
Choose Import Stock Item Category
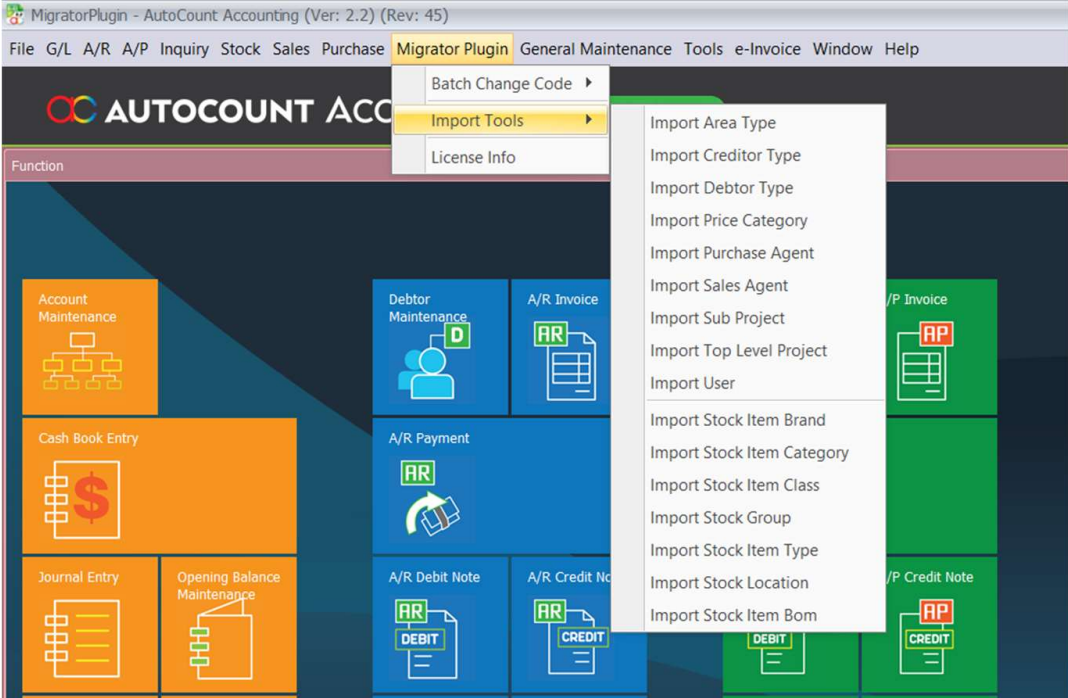749,453
